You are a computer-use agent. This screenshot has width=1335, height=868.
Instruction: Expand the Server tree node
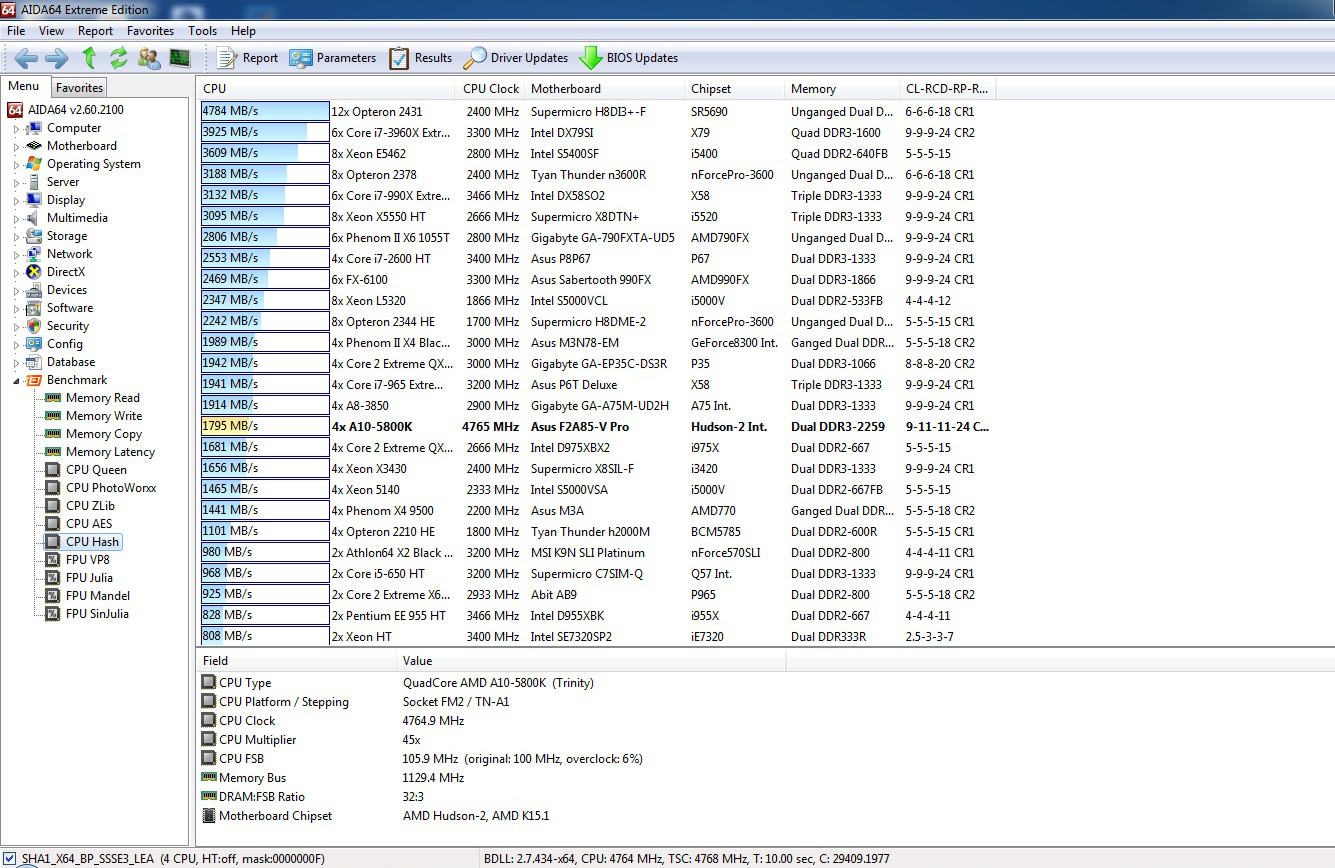[x=15, y=183]
